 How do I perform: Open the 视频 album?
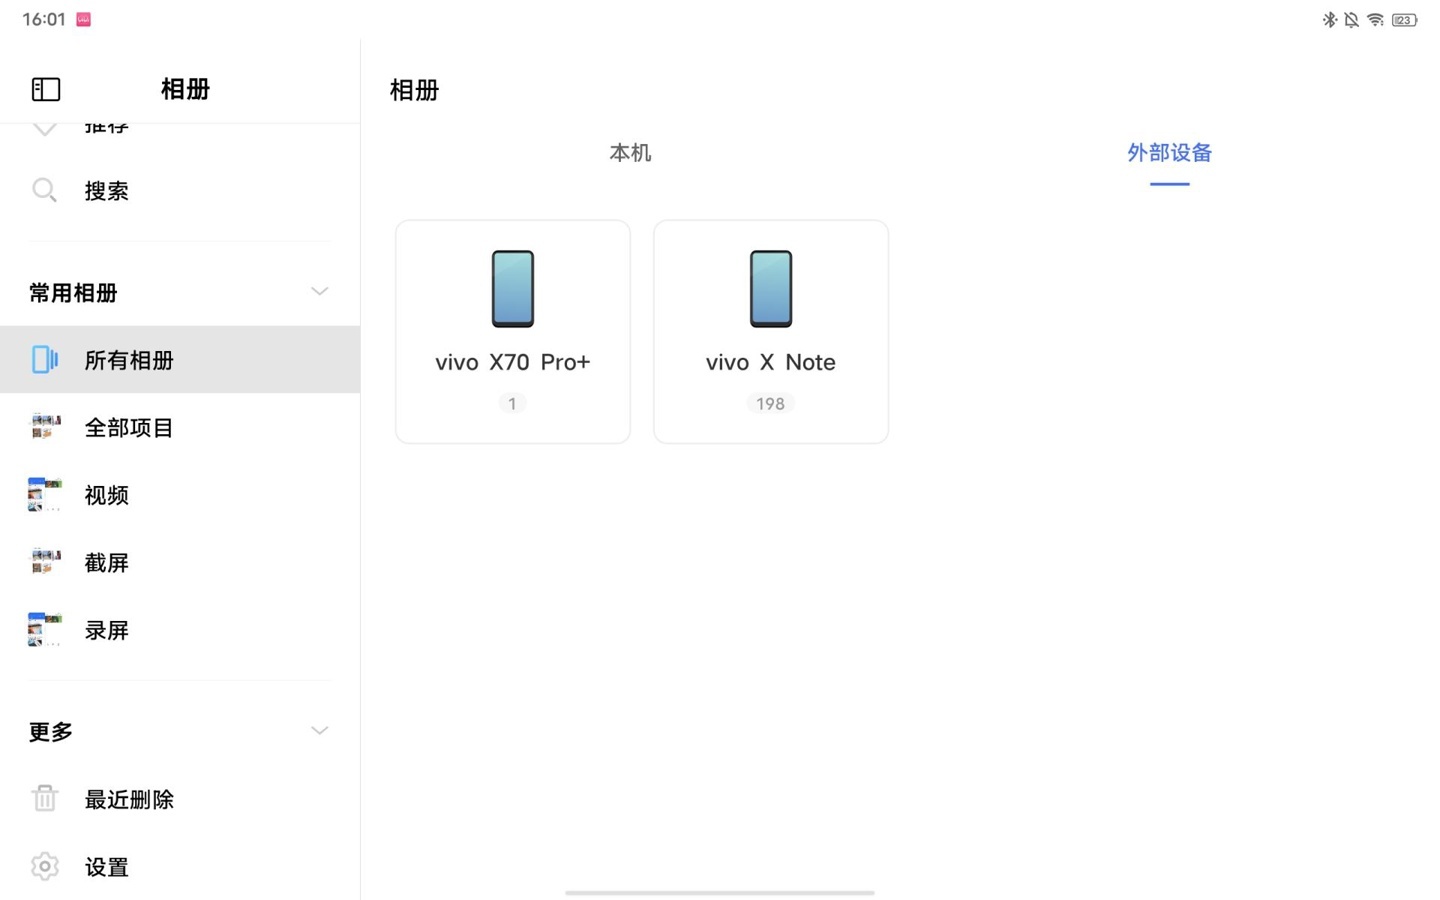pyautogui.click(x=180, y=495)
